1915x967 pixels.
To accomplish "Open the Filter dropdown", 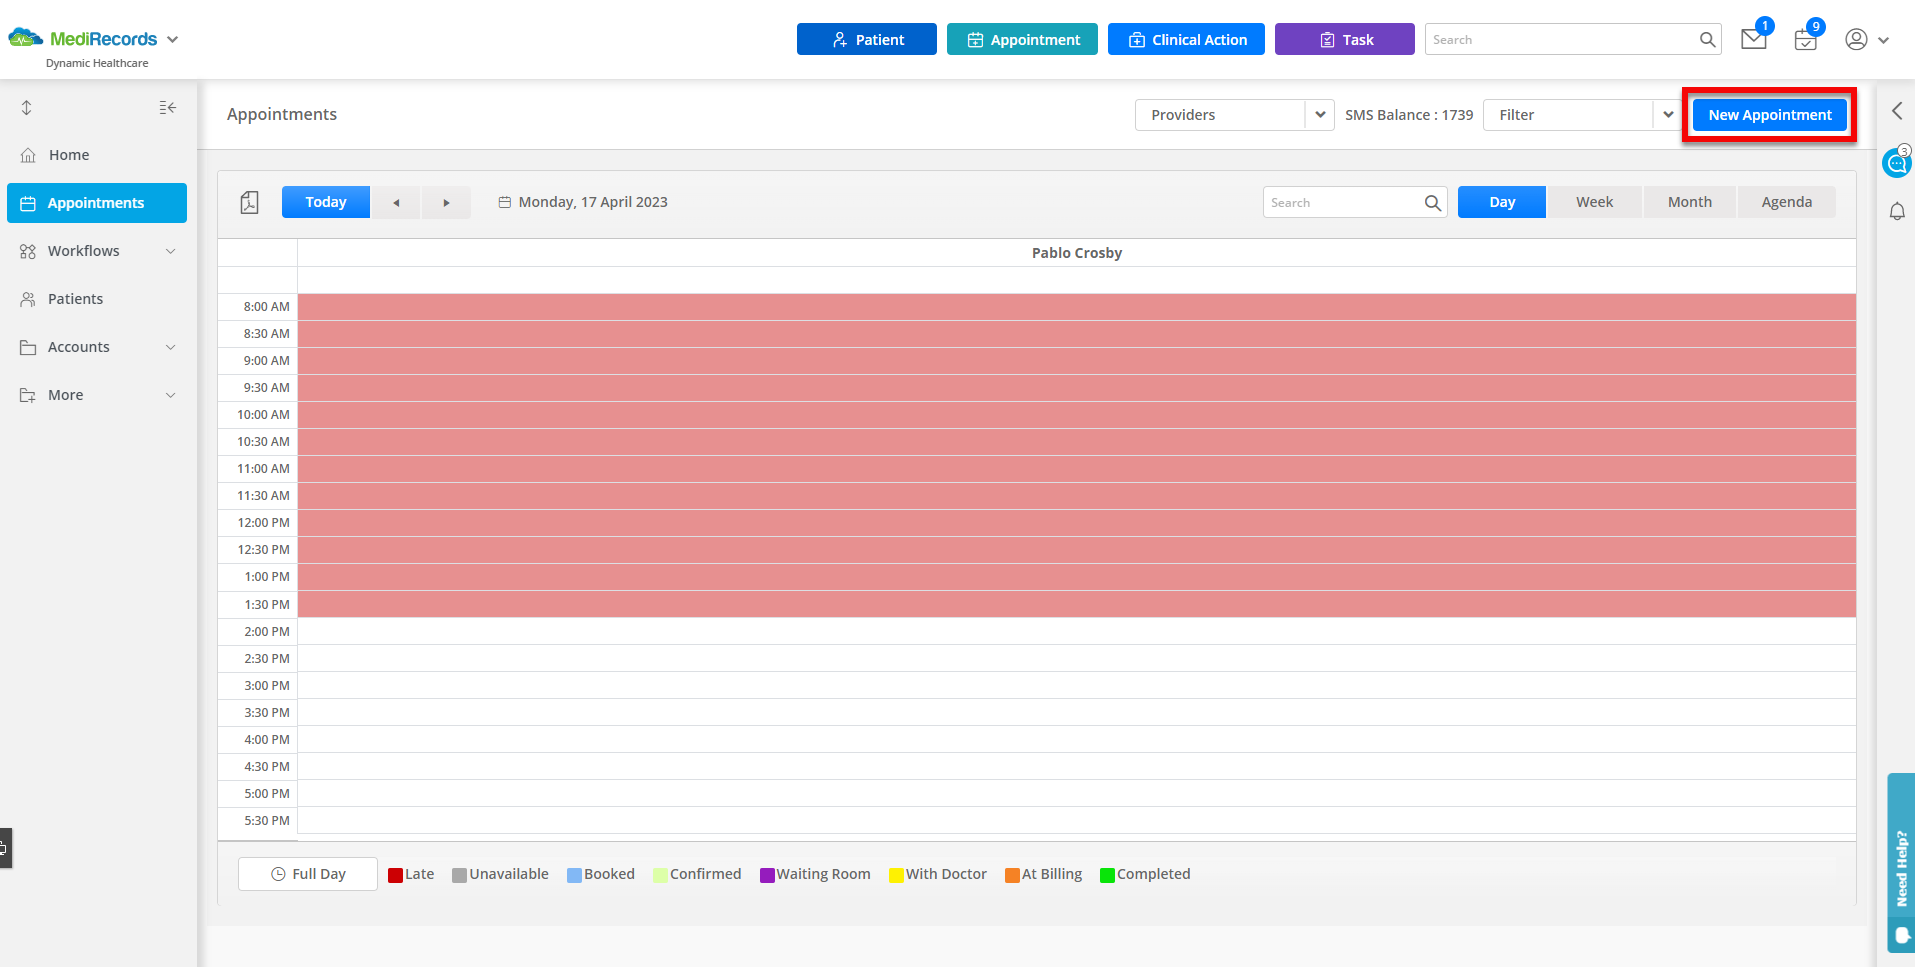I will 1582,115.
